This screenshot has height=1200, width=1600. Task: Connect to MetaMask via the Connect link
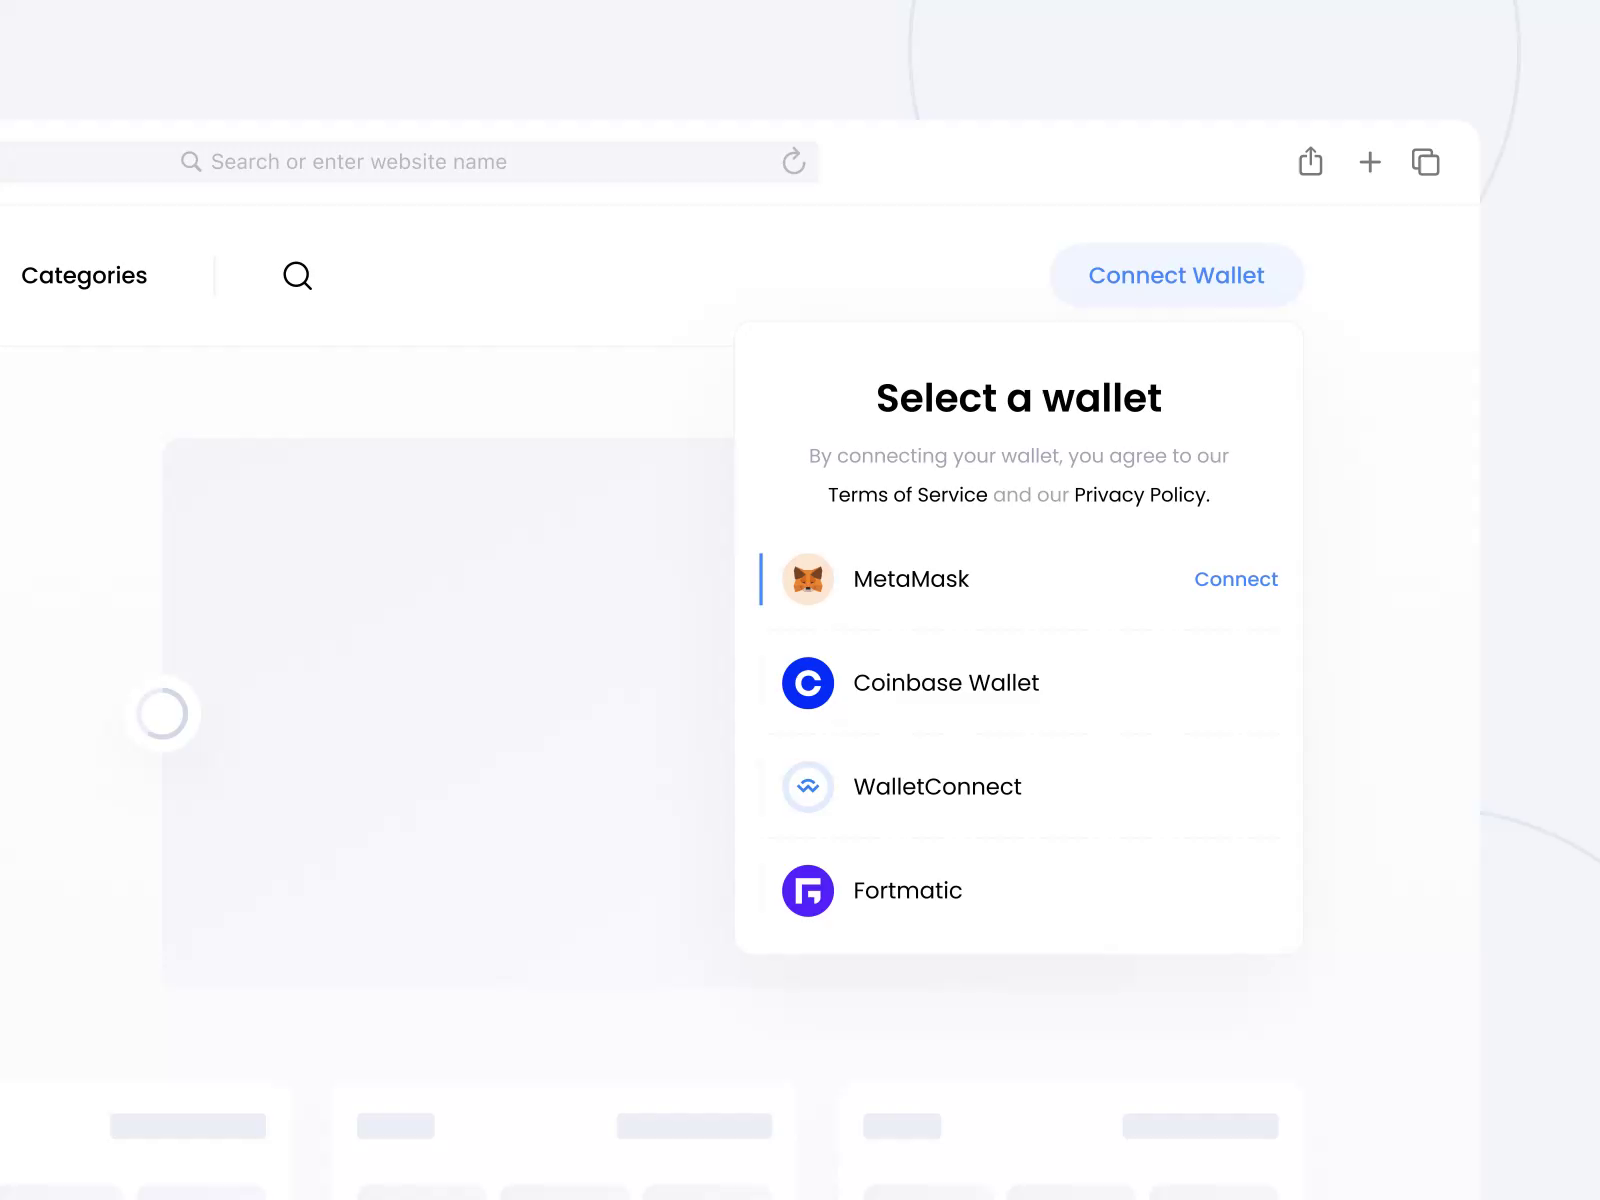[x=1236, y=579]
